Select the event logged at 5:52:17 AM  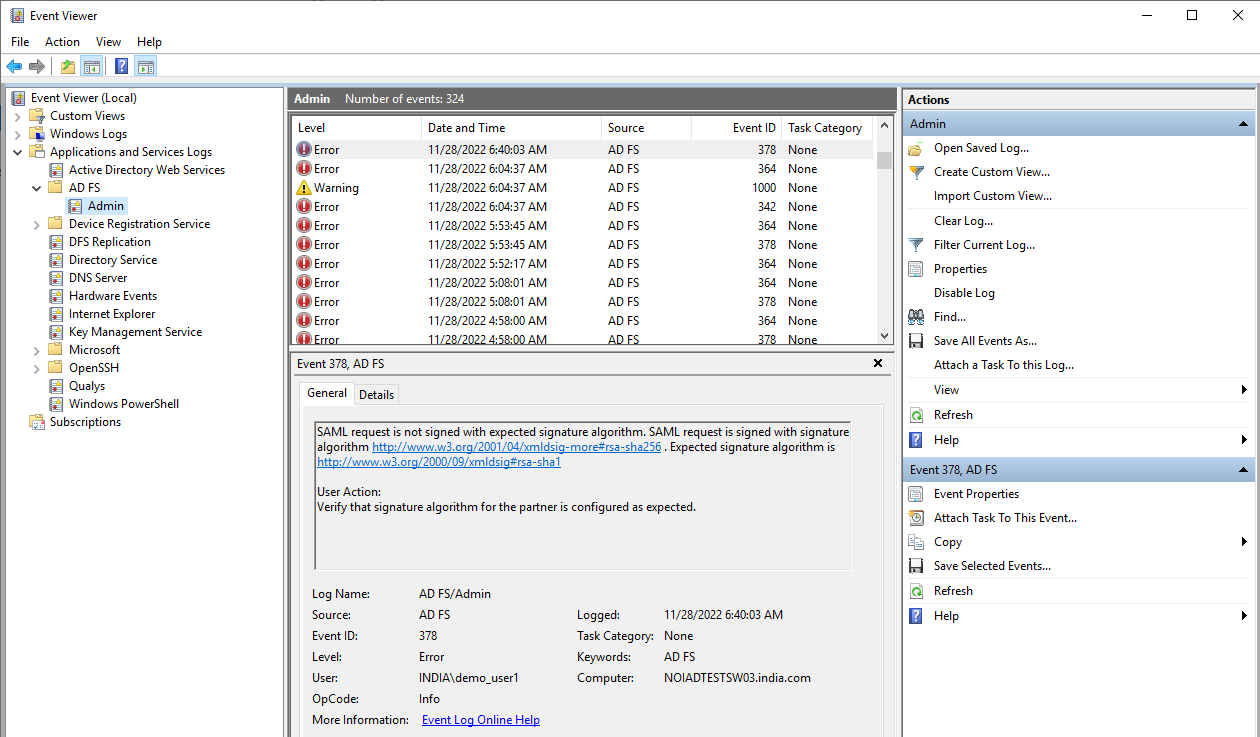pyautogui.click(x=584, y=264)
